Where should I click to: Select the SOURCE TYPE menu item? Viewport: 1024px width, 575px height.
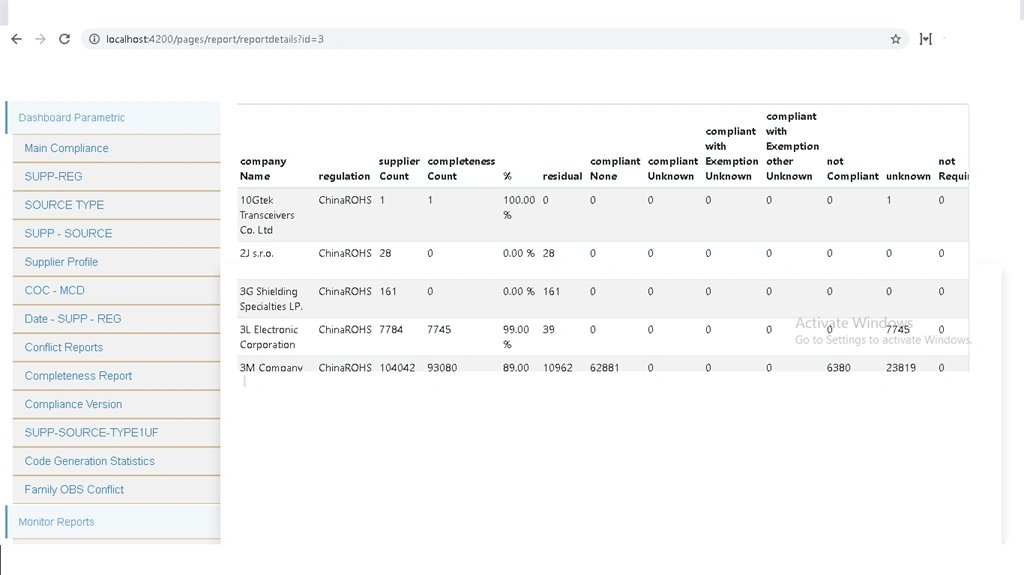(x=64, y=205)
